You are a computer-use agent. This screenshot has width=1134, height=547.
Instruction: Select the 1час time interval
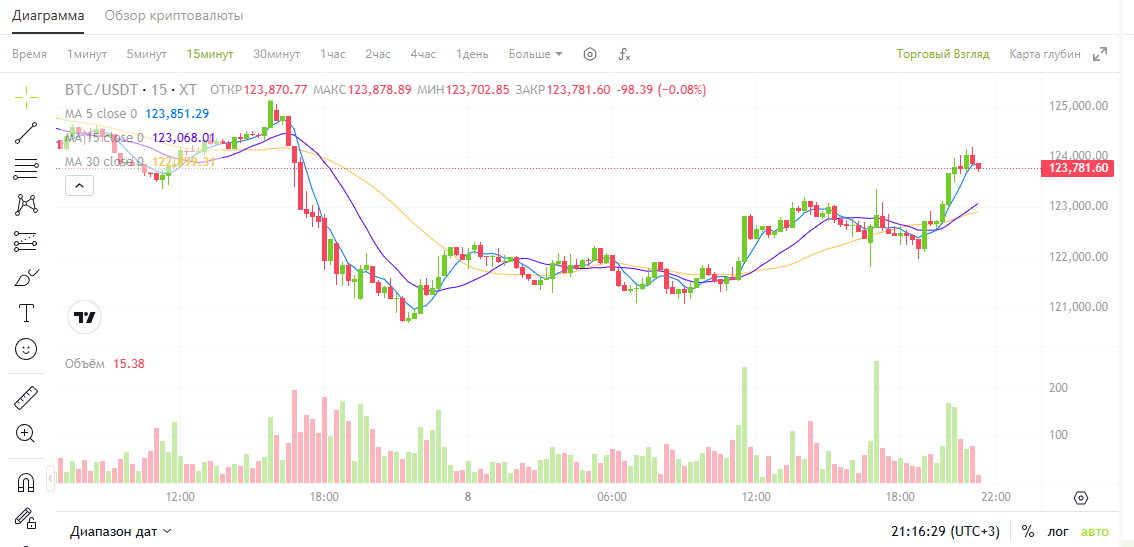333,54
